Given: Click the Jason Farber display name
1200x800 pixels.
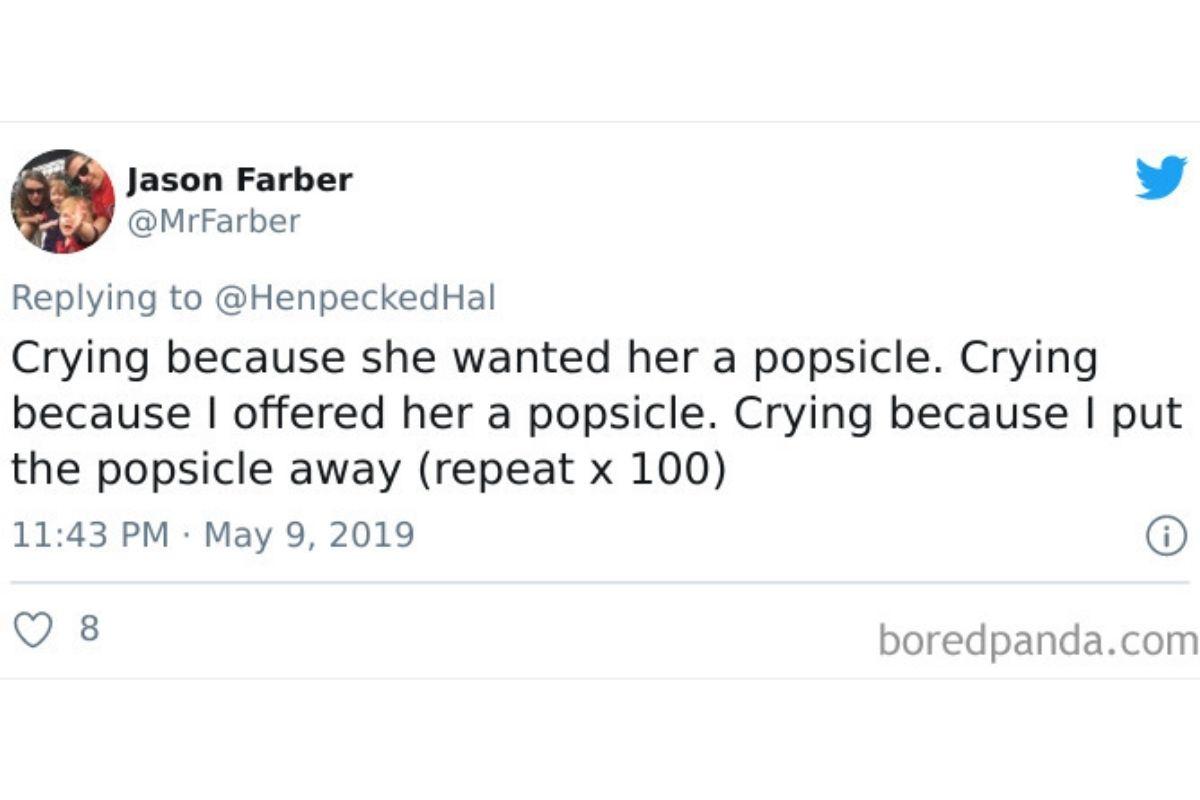Looking at the screenshot, I should pyautogui.click(x=239, y=180).
